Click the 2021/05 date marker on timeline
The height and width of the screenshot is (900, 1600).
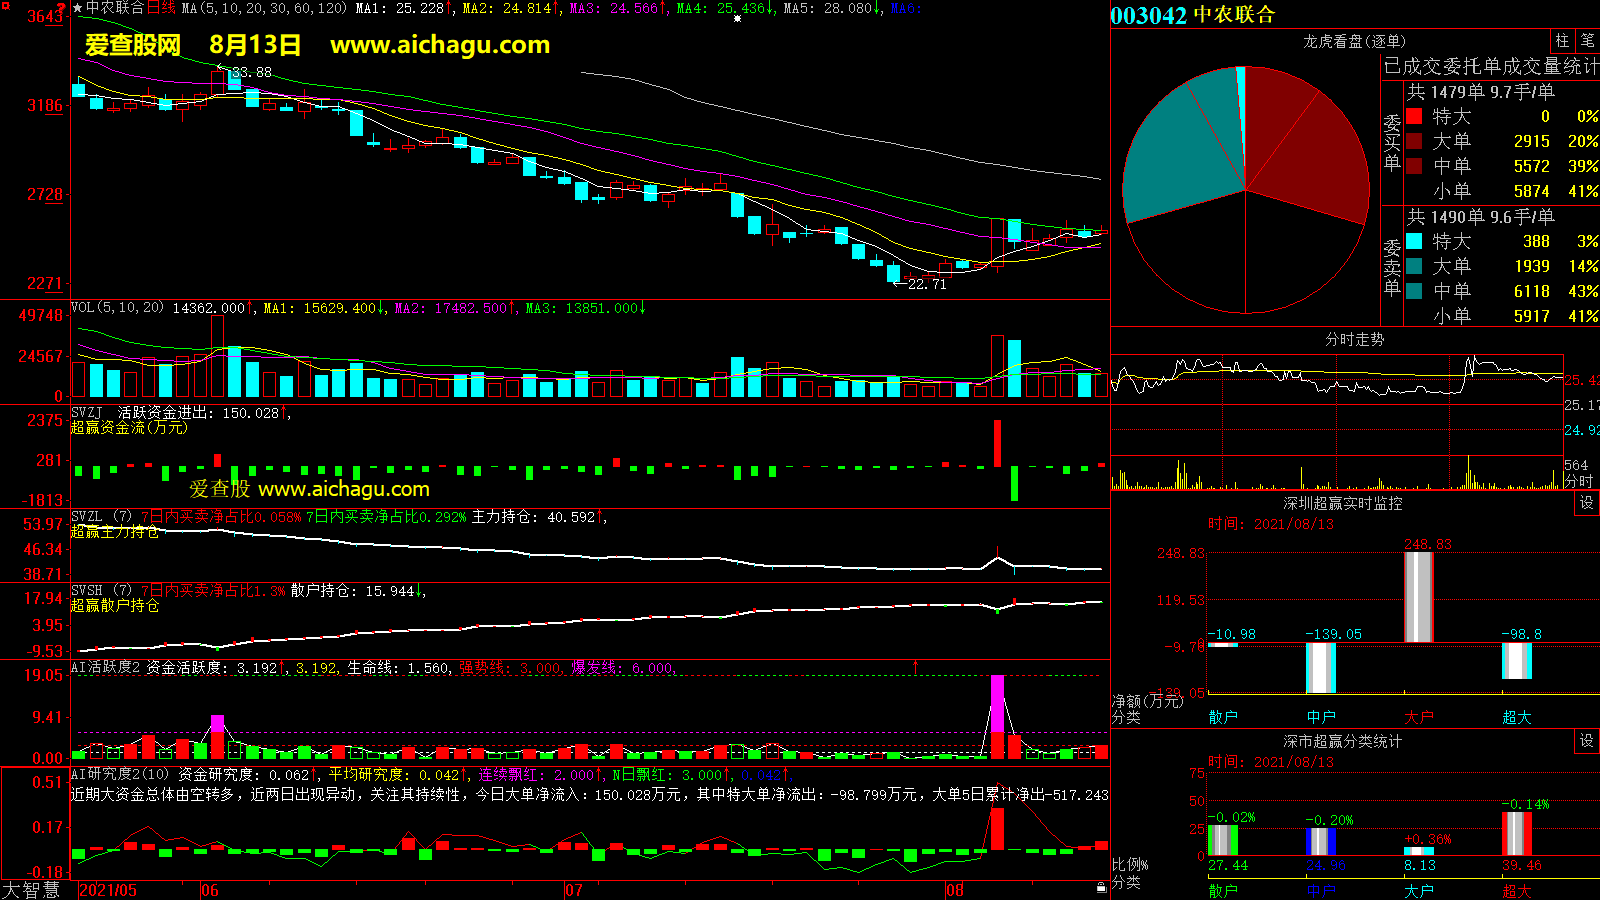(108, 890)
